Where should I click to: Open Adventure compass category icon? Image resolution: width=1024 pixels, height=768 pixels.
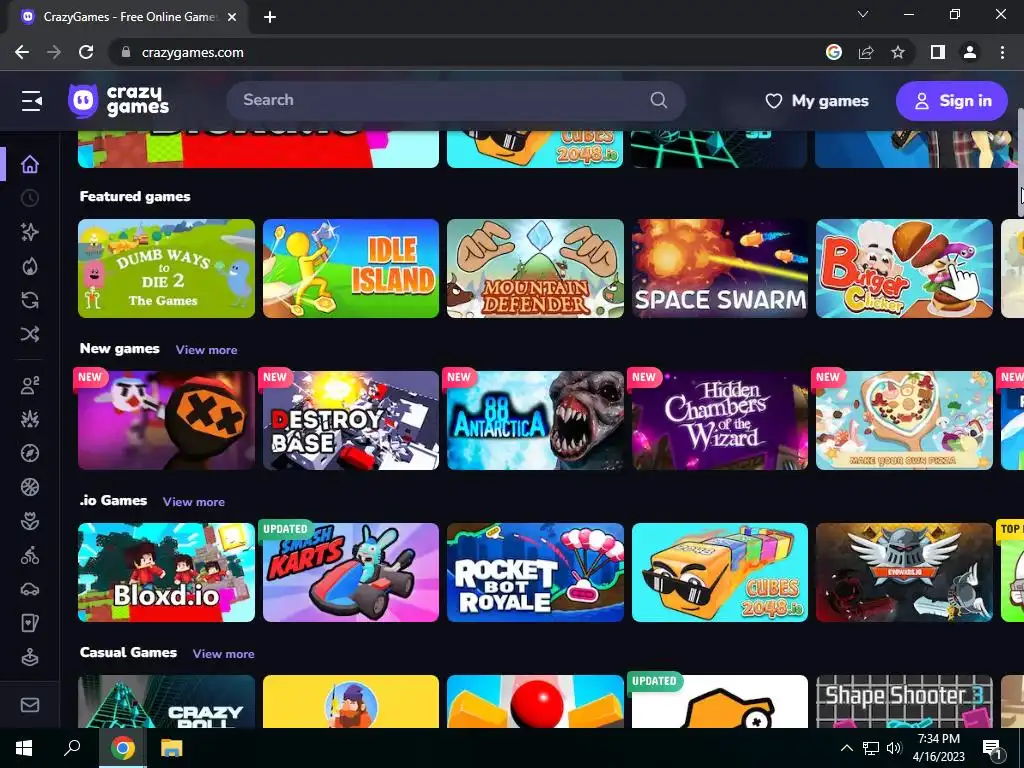click(x=30, y=453)
